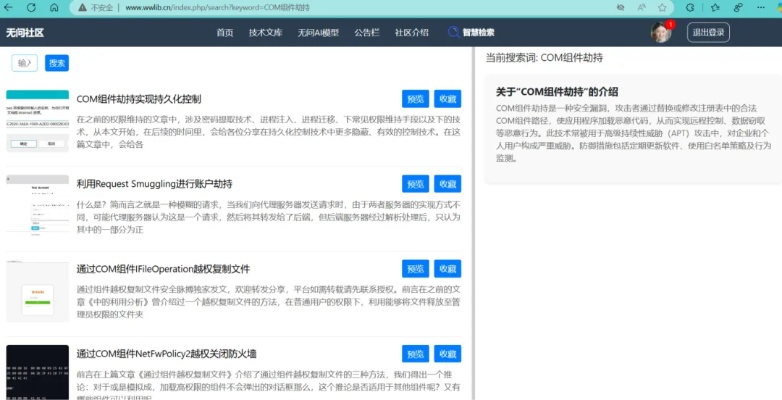Click the 退出登录 button
This screenshot has height=400, width=782.
(x=708, y=32)
